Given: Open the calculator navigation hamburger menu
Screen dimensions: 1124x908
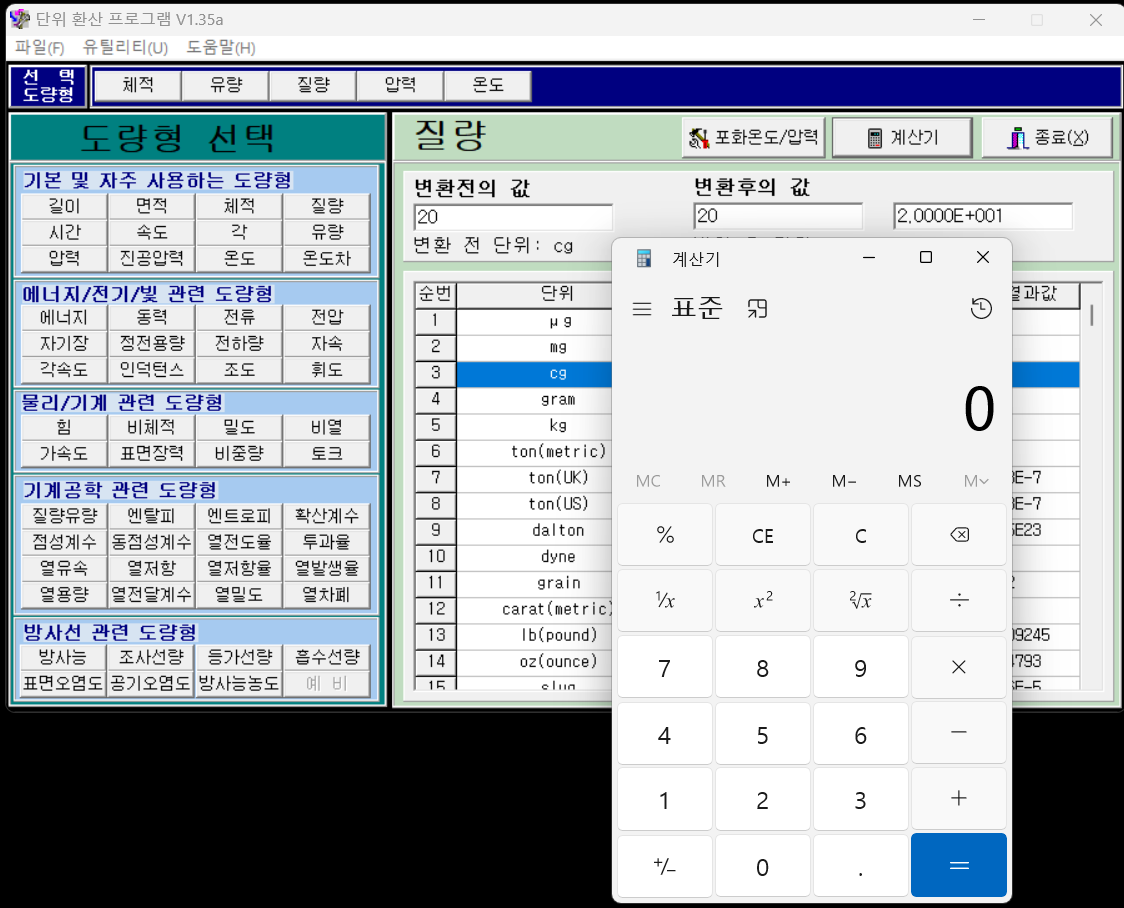Looking at the screenshot, I should (642, 308).
